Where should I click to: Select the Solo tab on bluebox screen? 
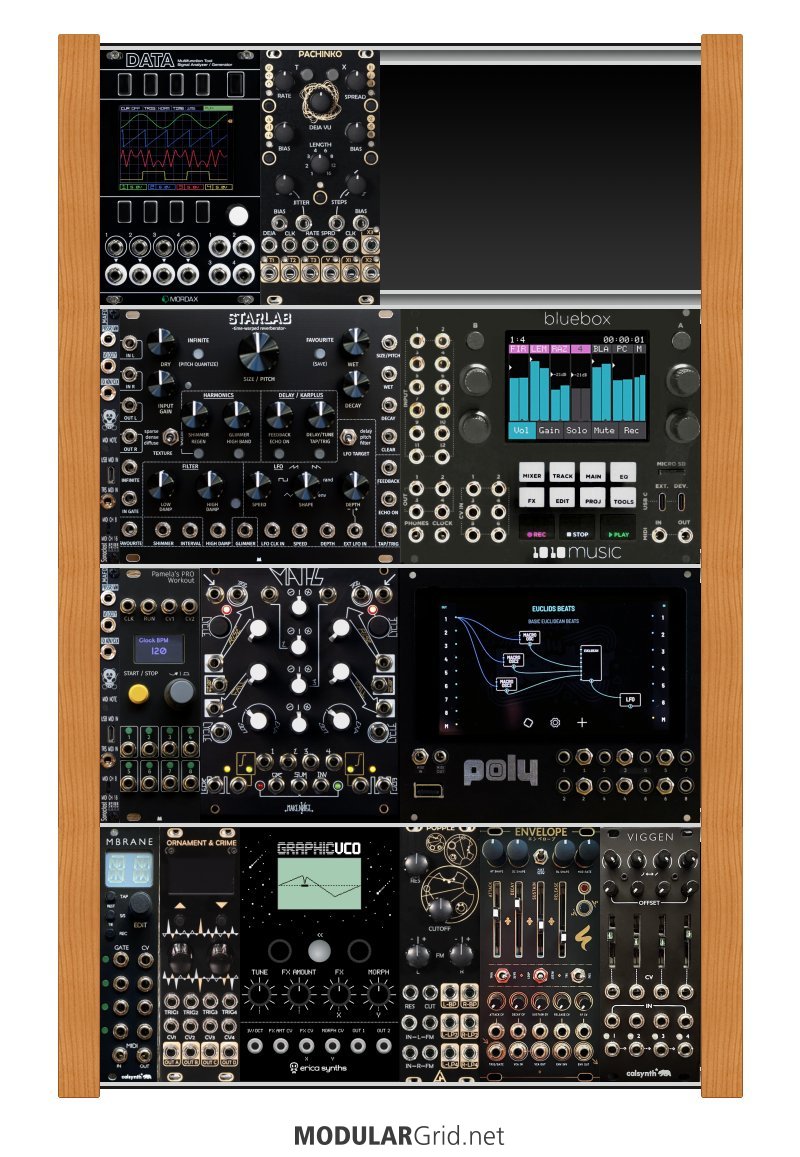(x=576, y=430)
